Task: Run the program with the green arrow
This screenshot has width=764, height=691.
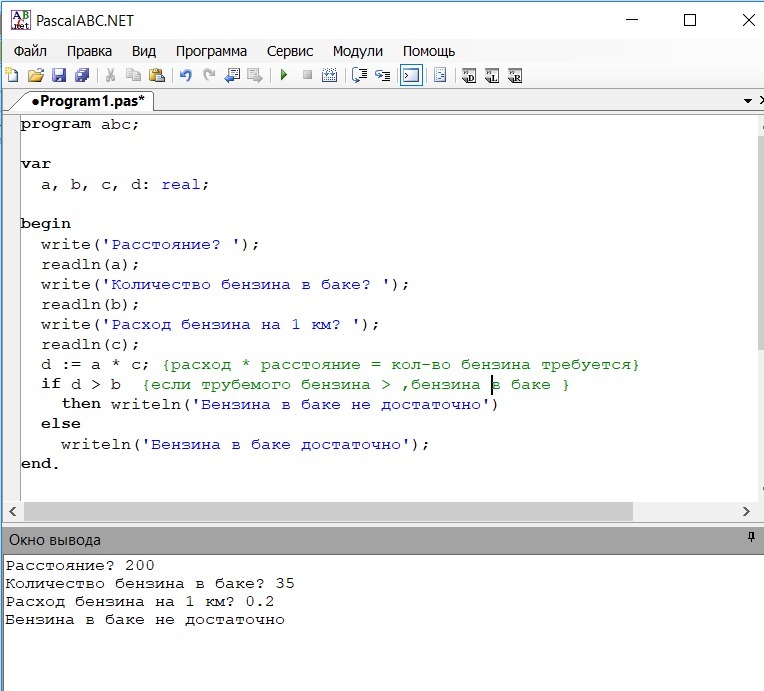Action: pyautogui.click(x=284, y=75)
